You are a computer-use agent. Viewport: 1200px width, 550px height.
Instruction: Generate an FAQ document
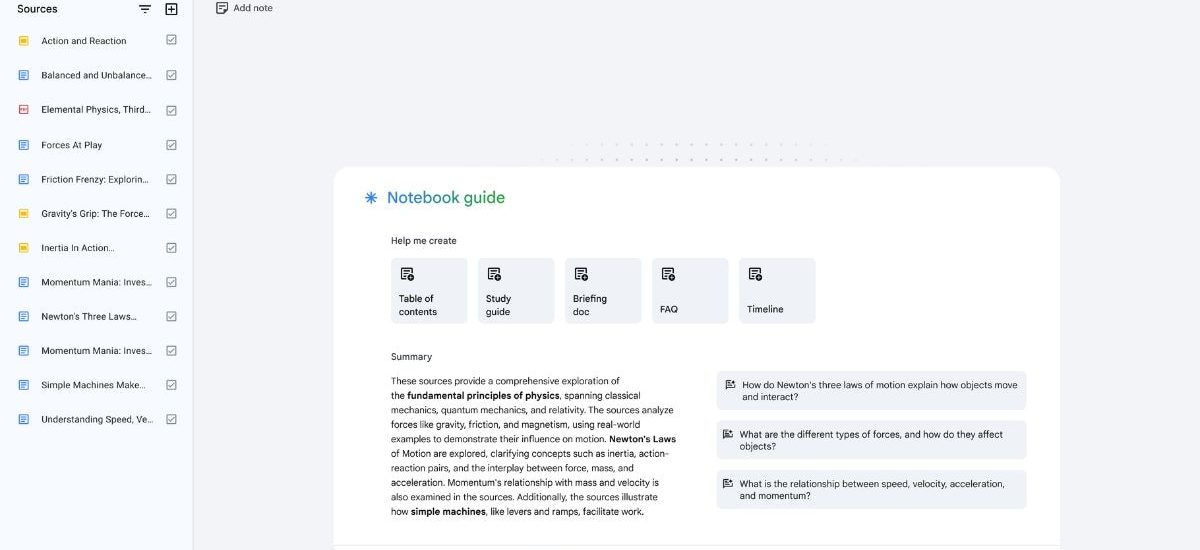690,291
